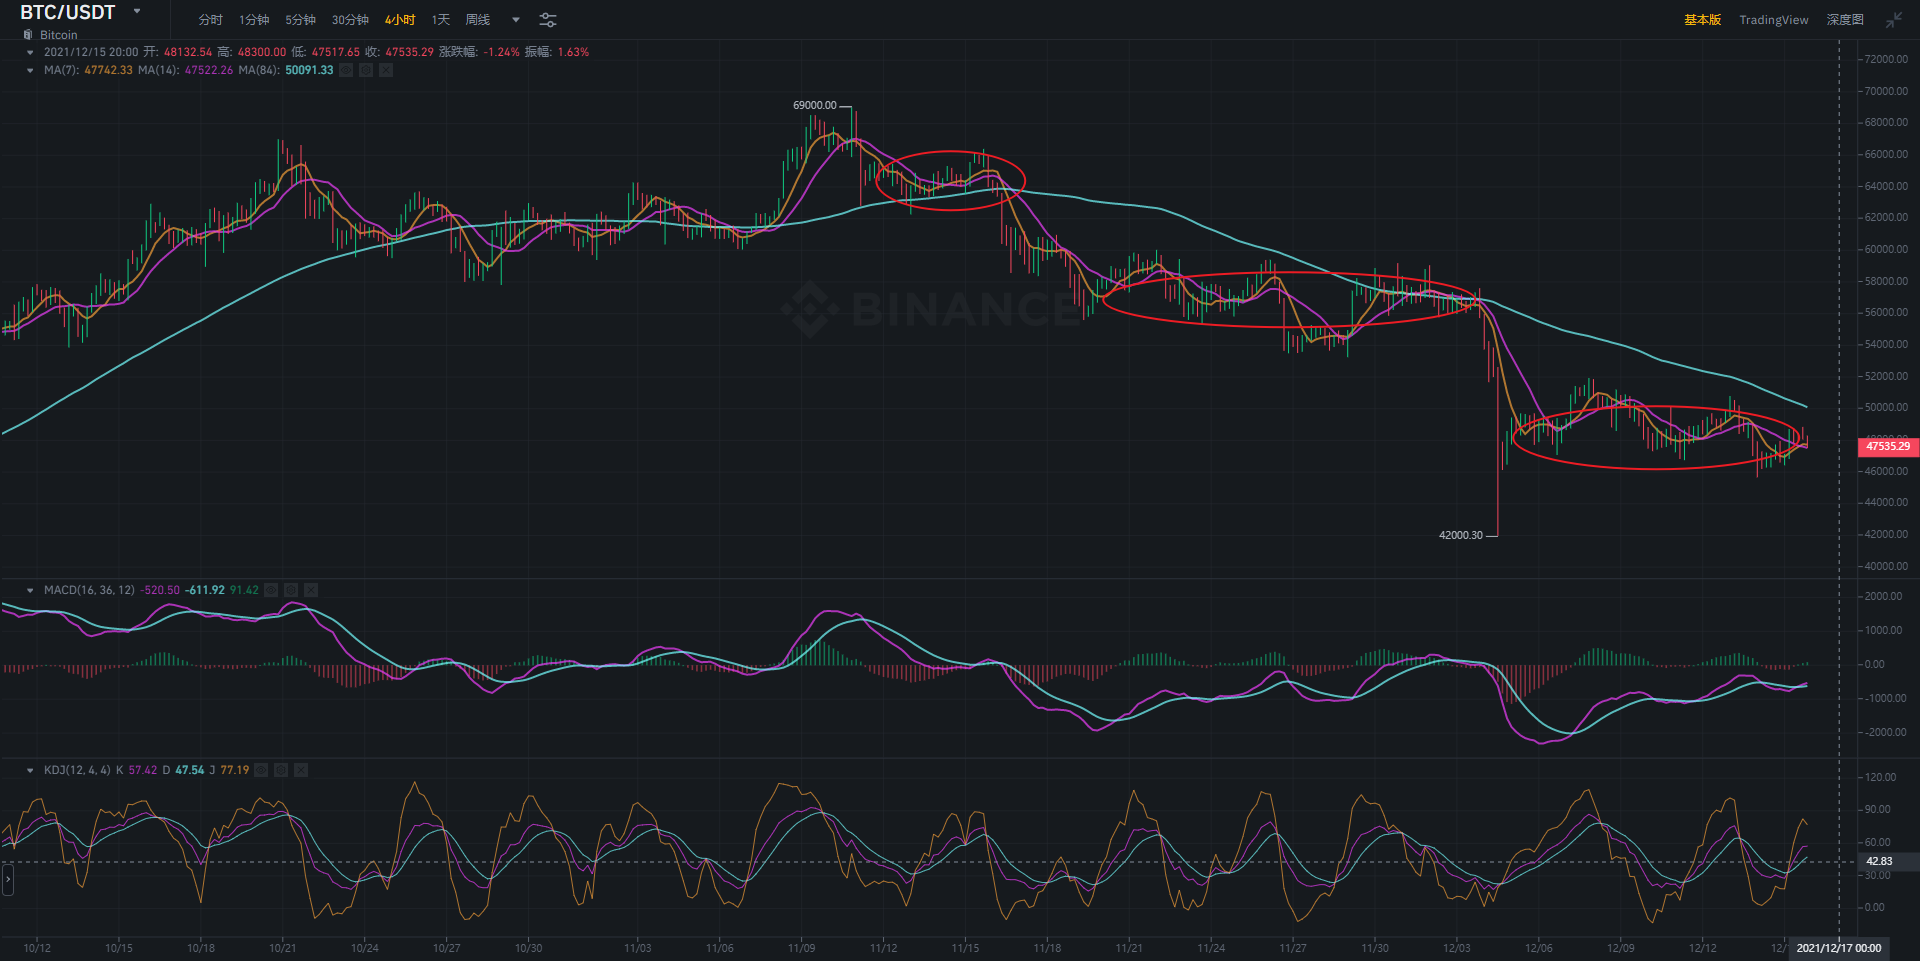Image resolution: width=1920 pixels, height=961 pixels.
Task: Switch to the TradingView chart mode
Action: pos(1773,20)
